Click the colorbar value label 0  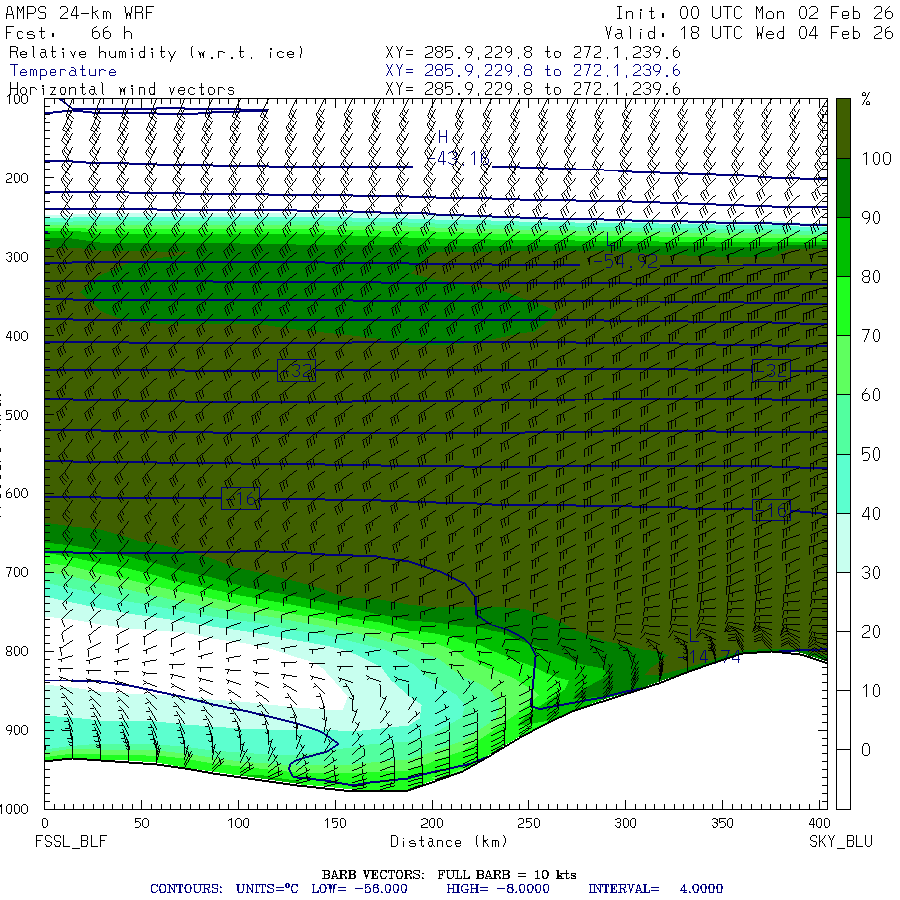[866, 750]
